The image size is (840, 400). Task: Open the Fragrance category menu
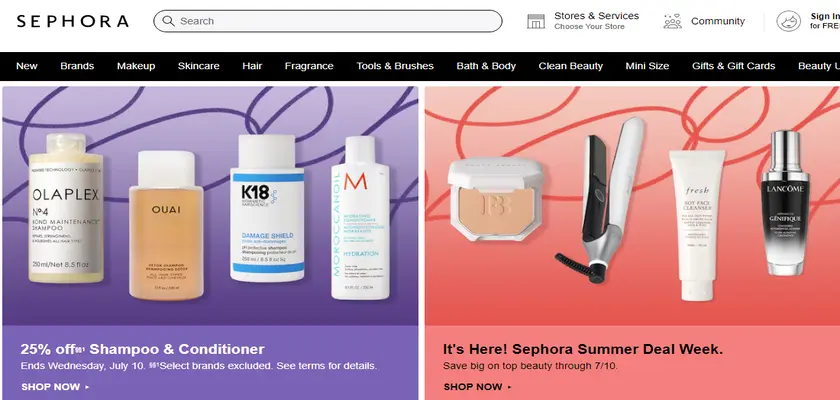coord(309,66)
